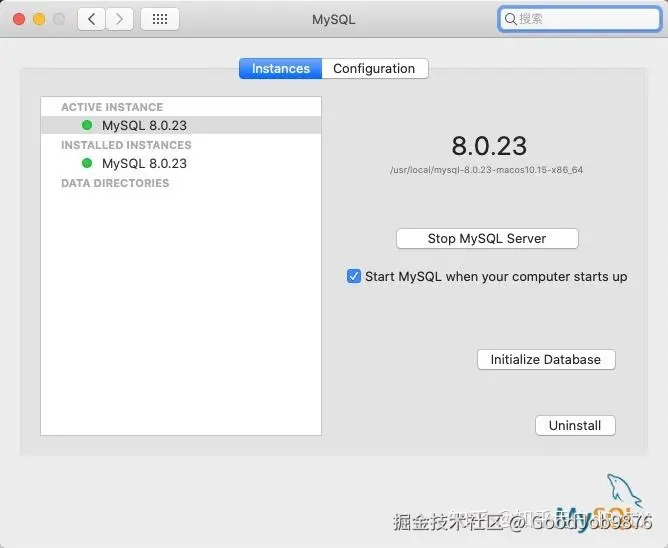
Task: Stop MySQL Server
Action: (487, 239)
